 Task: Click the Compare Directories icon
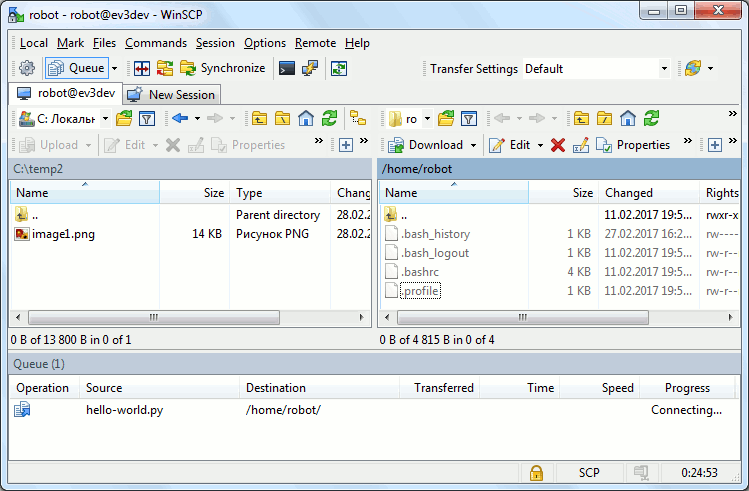coord(142,68)
